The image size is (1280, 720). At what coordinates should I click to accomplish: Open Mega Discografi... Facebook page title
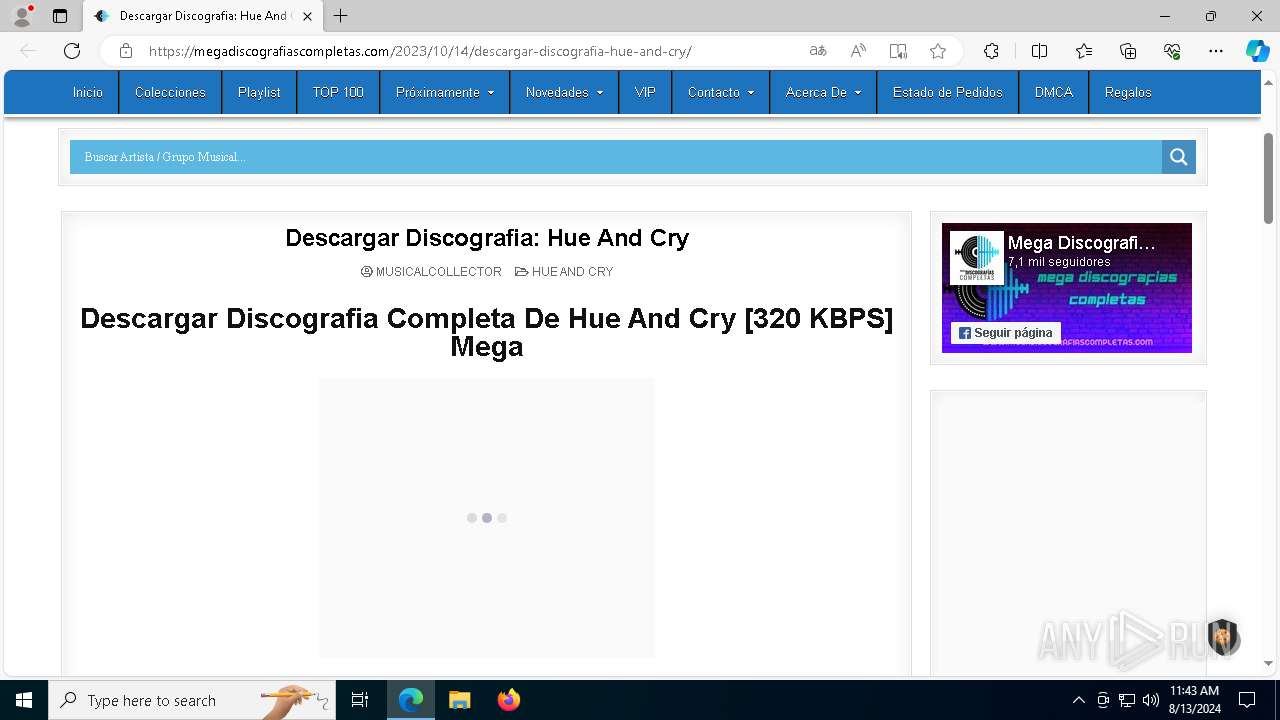[x=1082, y=243]
